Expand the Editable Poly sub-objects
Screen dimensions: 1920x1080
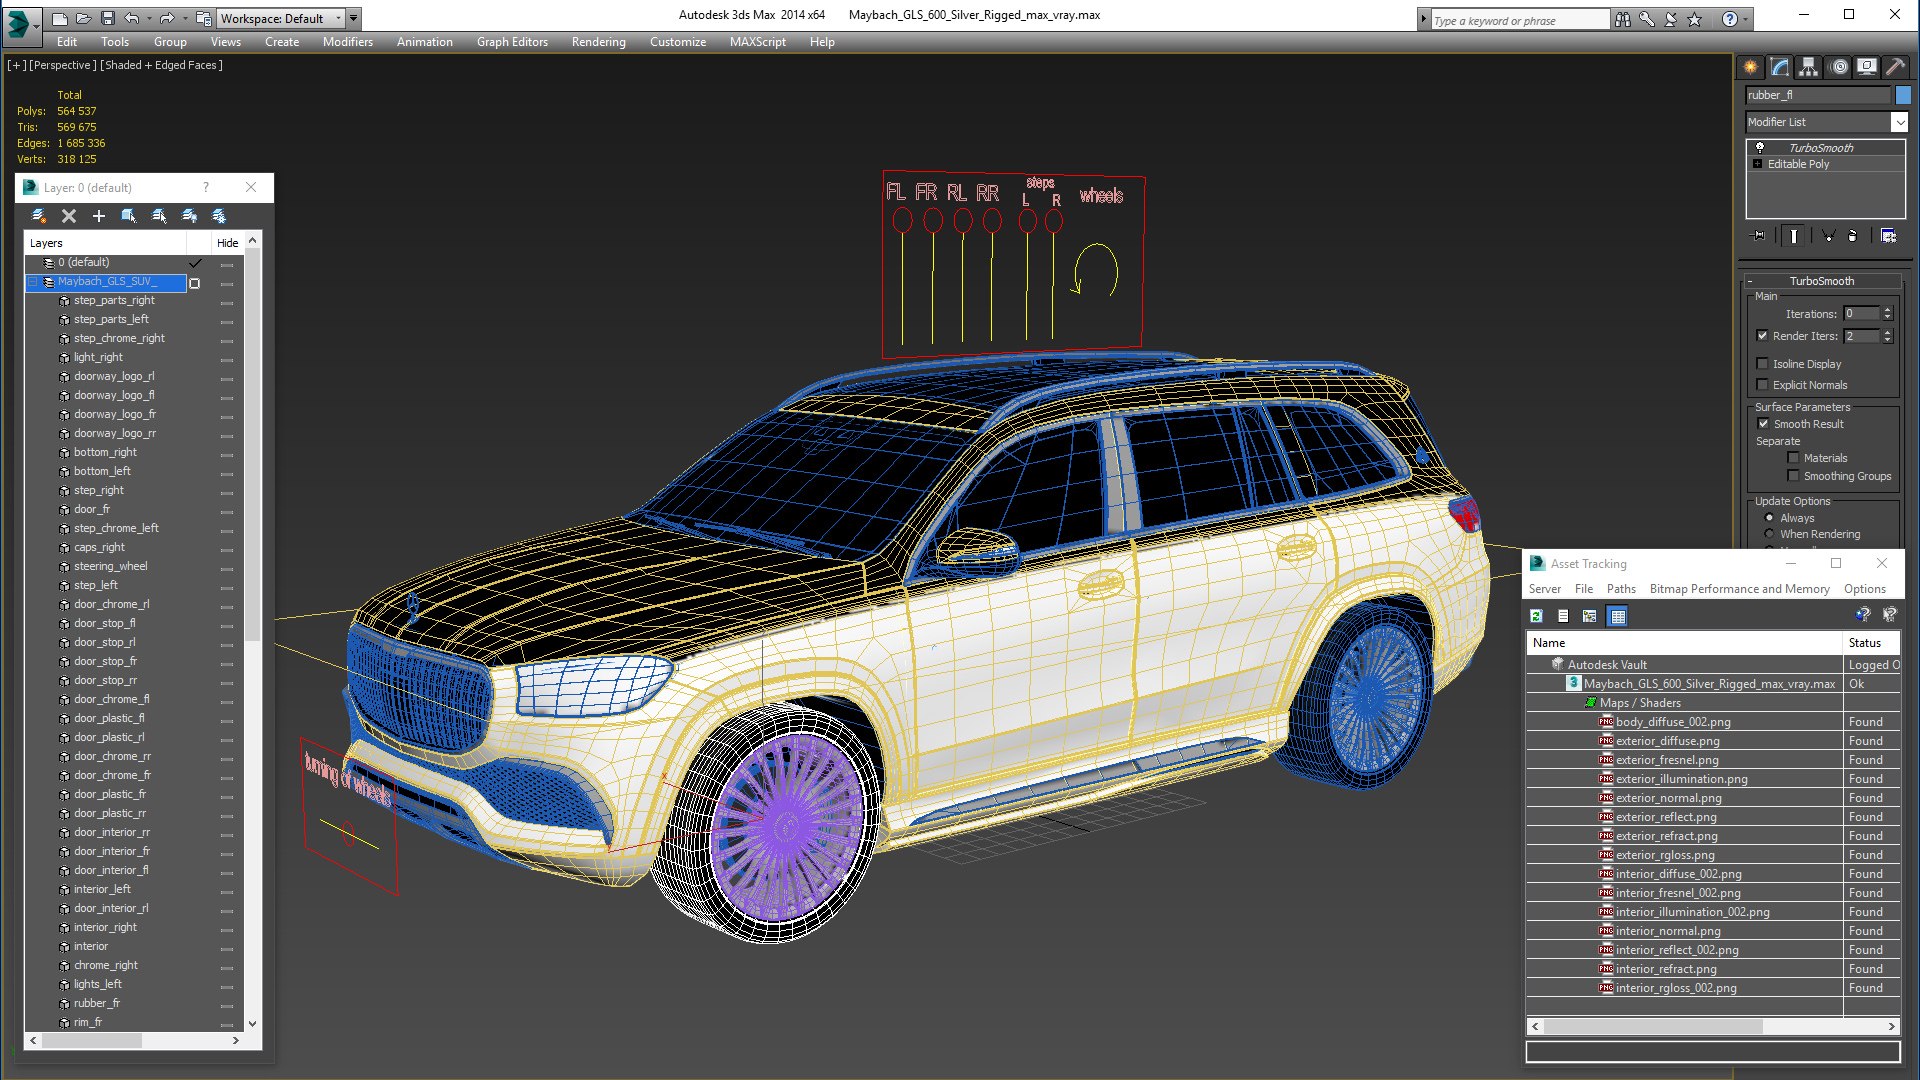pyautogui.click(x=1757, y=164)
